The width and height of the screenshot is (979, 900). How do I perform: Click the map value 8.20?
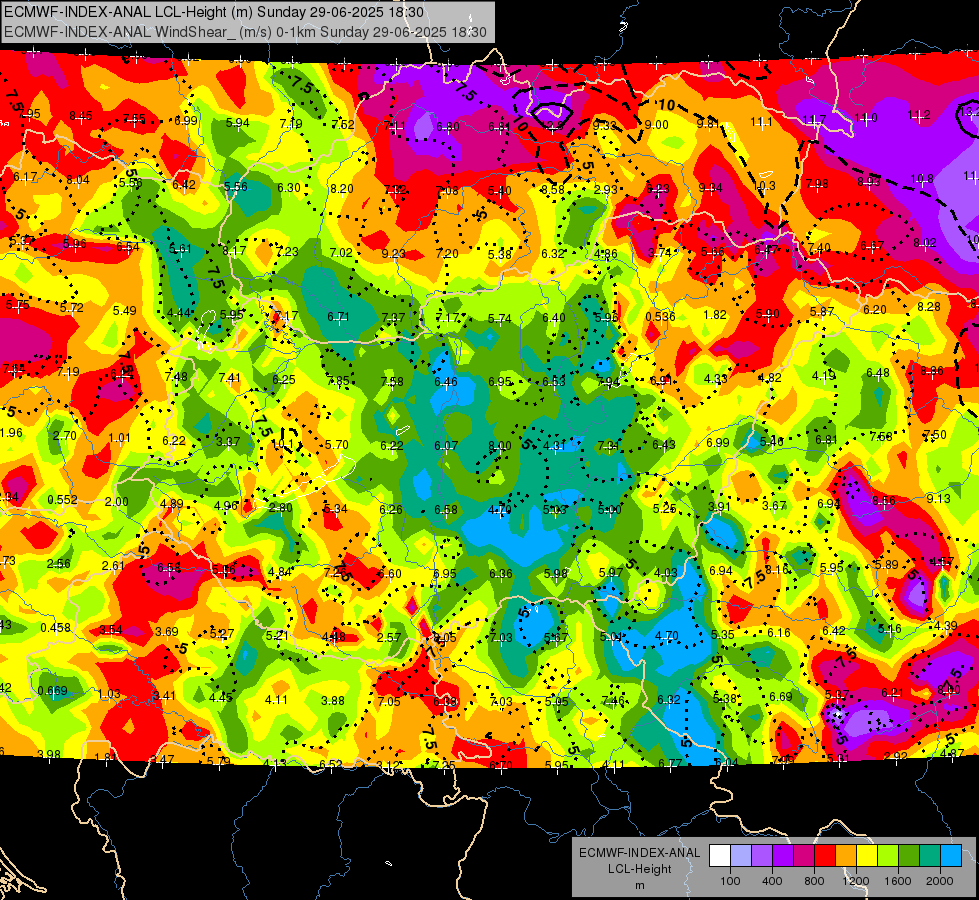tap(342, 189)
